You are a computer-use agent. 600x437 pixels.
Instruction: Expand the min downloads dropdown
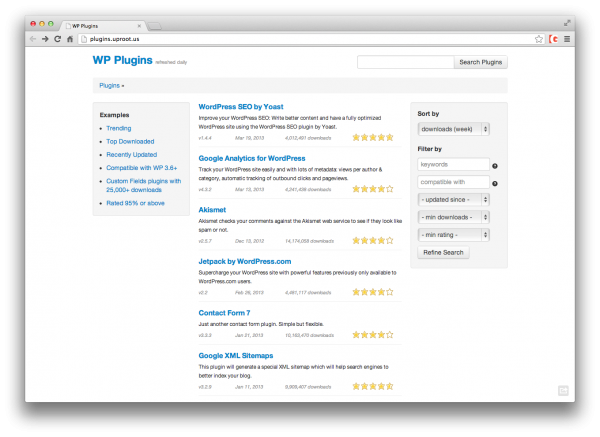pyautogui.click(x=453, y=217)
